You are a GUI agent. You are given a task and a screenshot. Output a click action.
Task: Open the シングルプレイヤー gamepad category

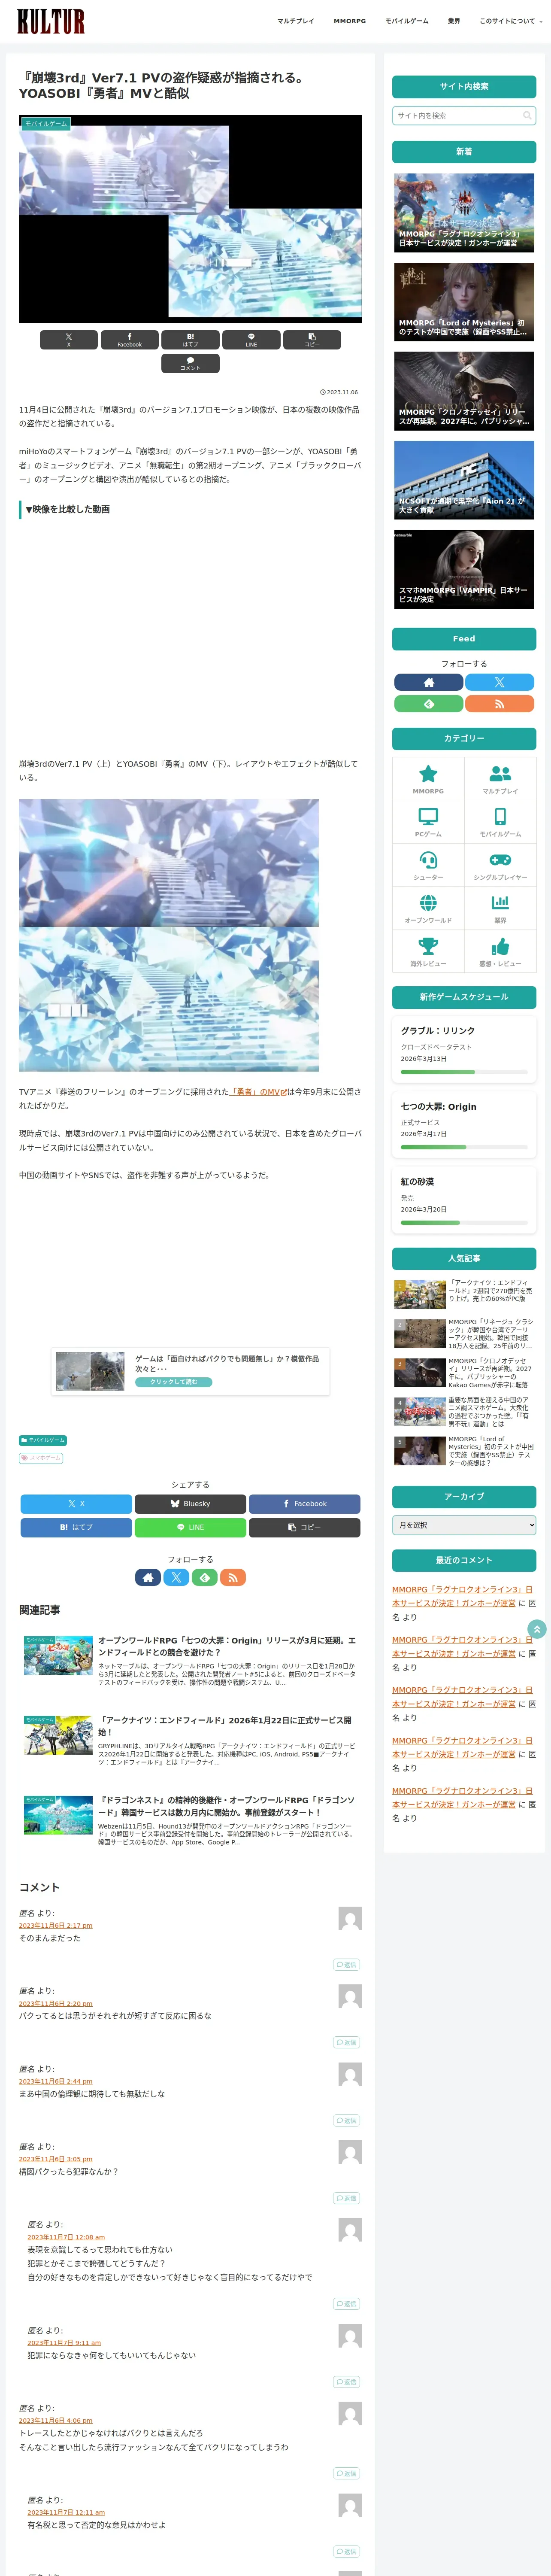[x=500, y=865]
